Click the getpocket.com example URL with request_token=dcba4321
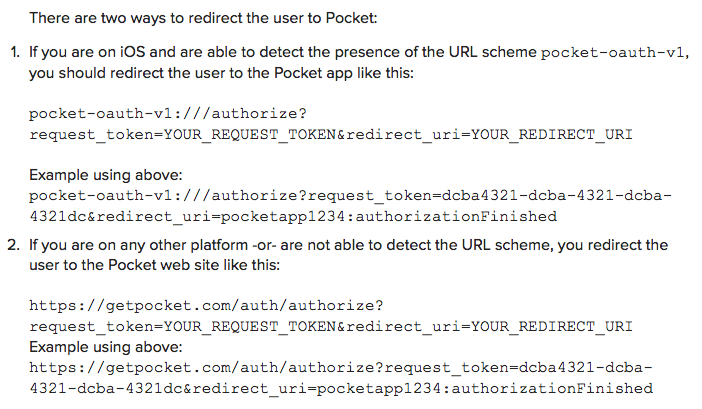This screenshot has width=702, height=409. point(341,367)
